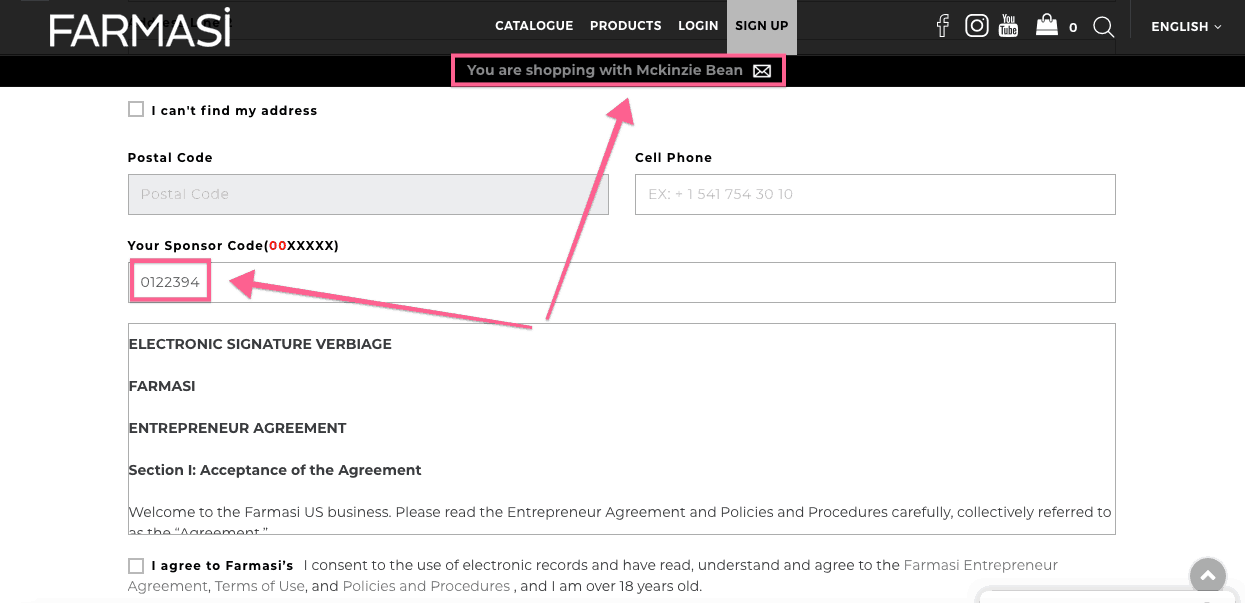Check the "I agree to Farmasi's" box

[136, 566]
